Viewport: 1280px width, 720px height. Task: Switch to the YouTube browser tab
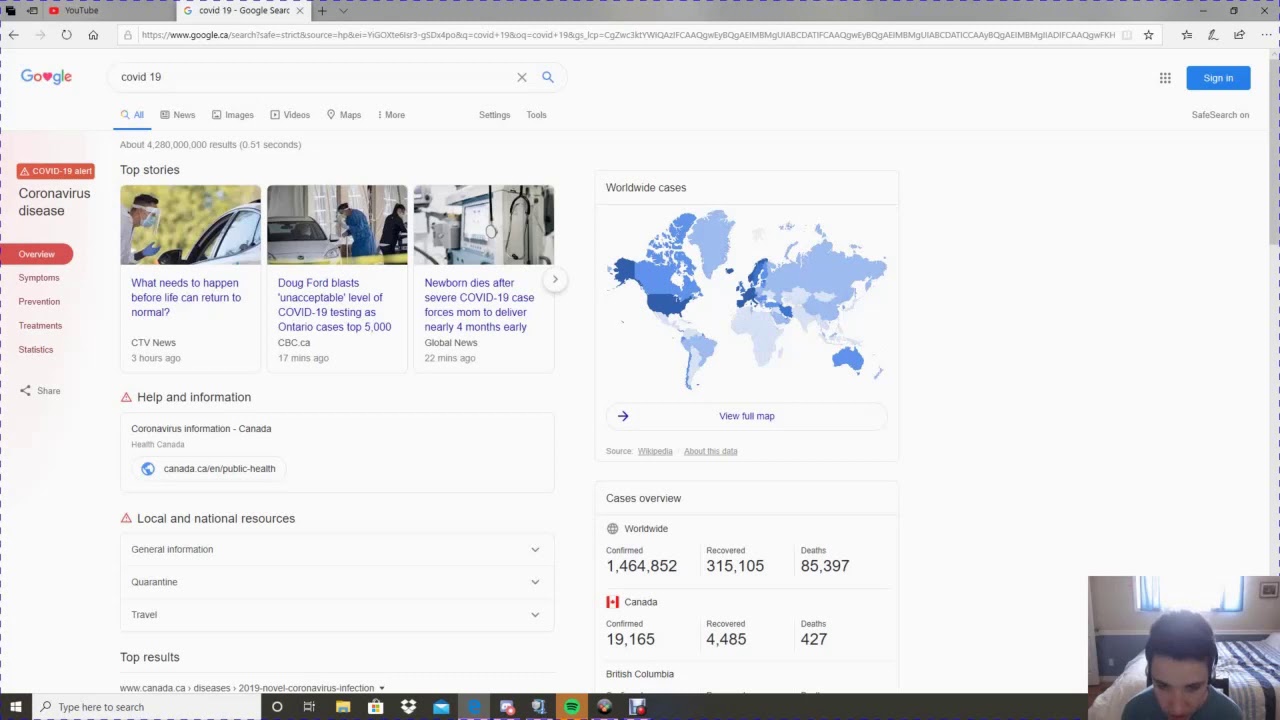(110, 11)
